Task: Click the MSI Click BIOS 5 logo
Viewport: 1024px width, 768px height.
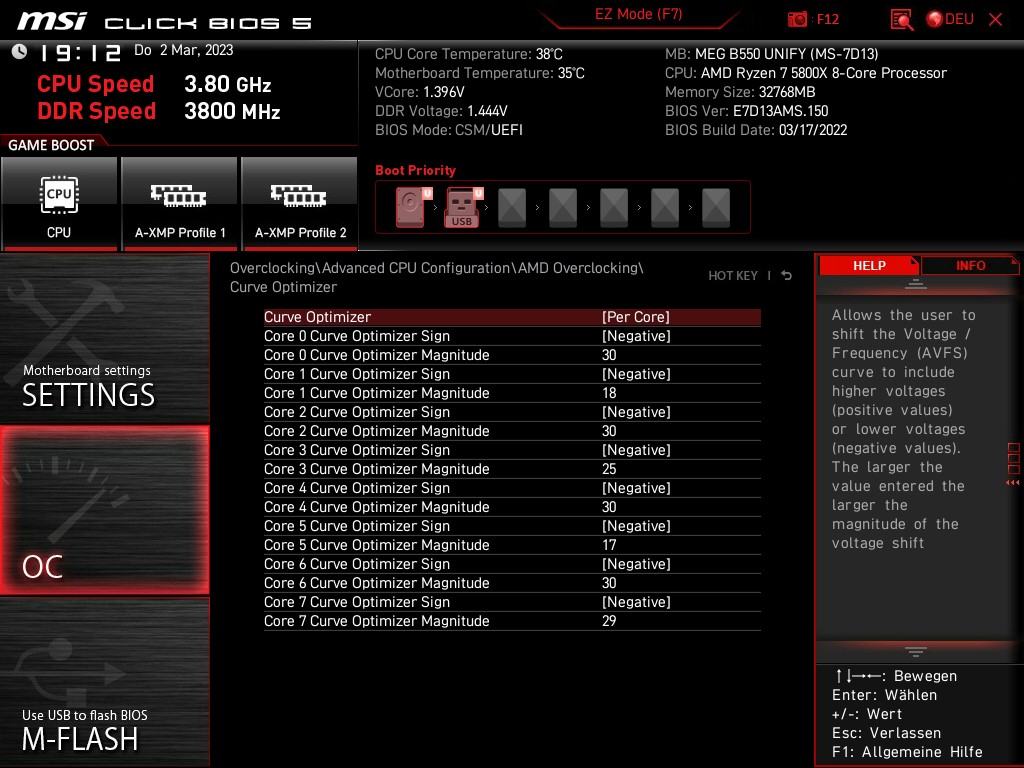Action: click(164, 22)
